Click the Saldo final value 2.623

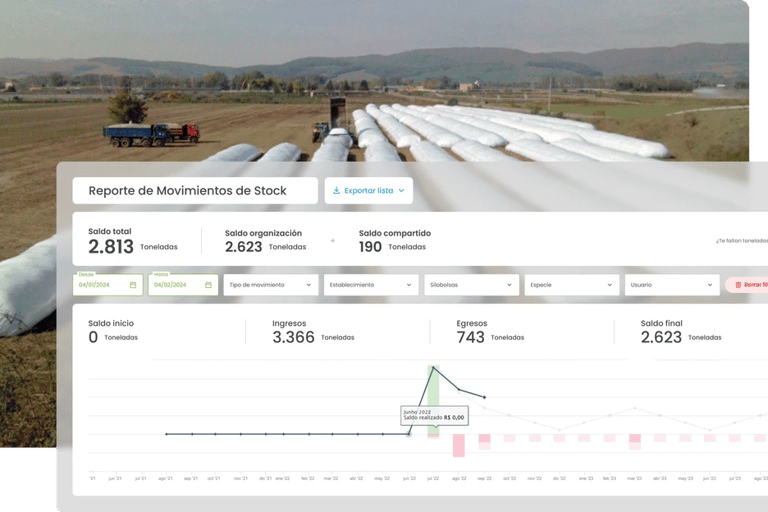click(661, 337)
